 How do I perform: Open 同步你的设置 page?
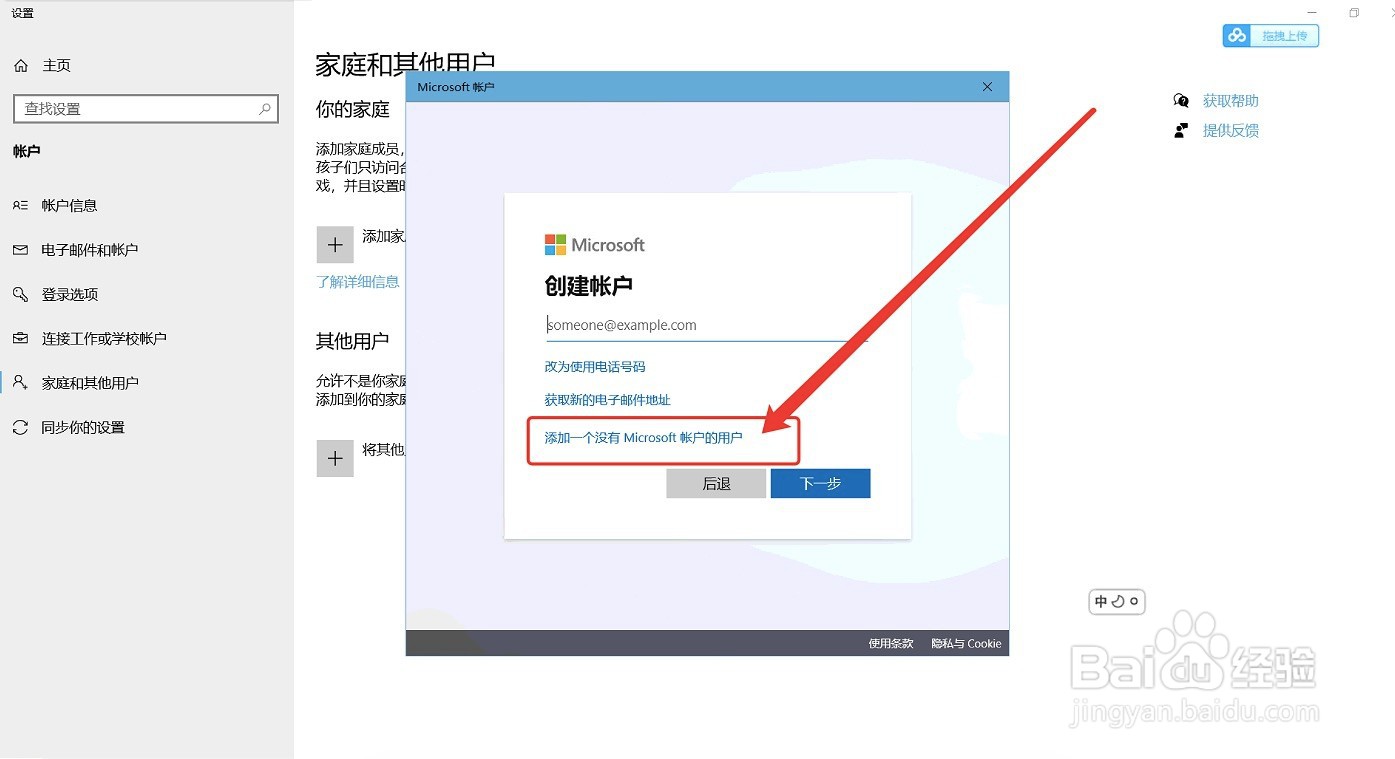(x=83, y=427)
